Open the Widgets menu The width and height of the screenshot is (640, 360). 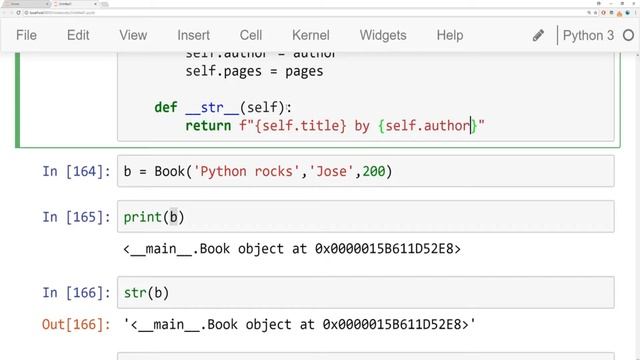click(x=383, y=35)
